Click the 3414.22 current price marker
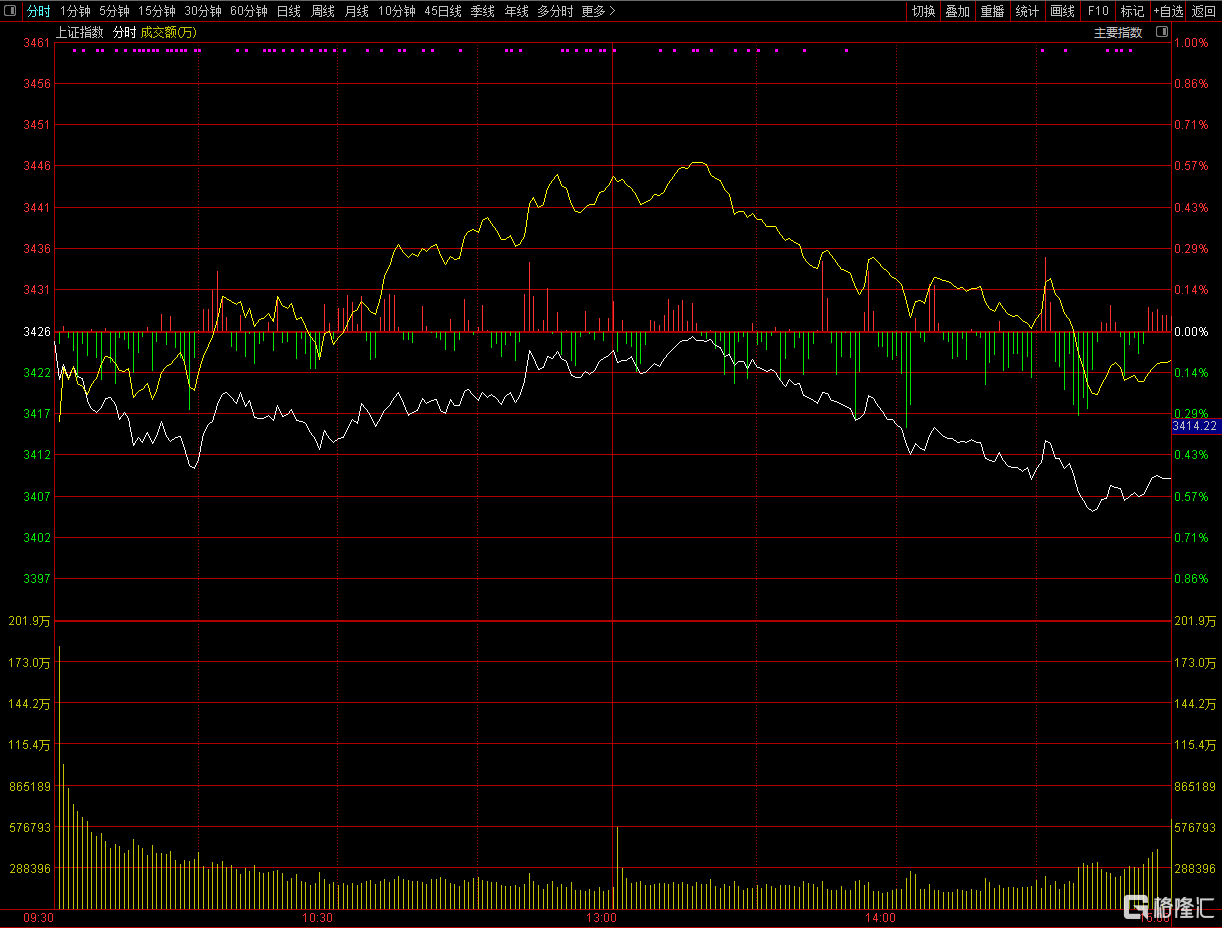1222x928 pixels. click(x=1195, y=426)
